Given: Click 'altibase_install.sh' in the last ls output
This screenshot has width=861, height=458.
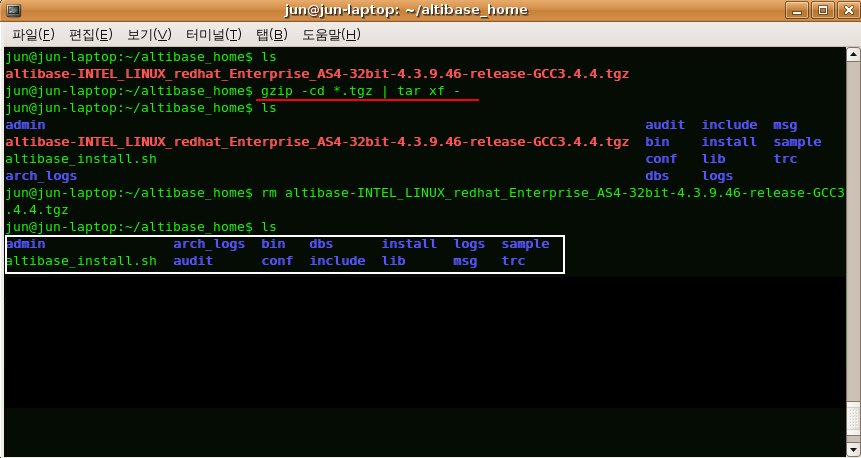Looking at the screenshot, I should (x=81, y=261).
